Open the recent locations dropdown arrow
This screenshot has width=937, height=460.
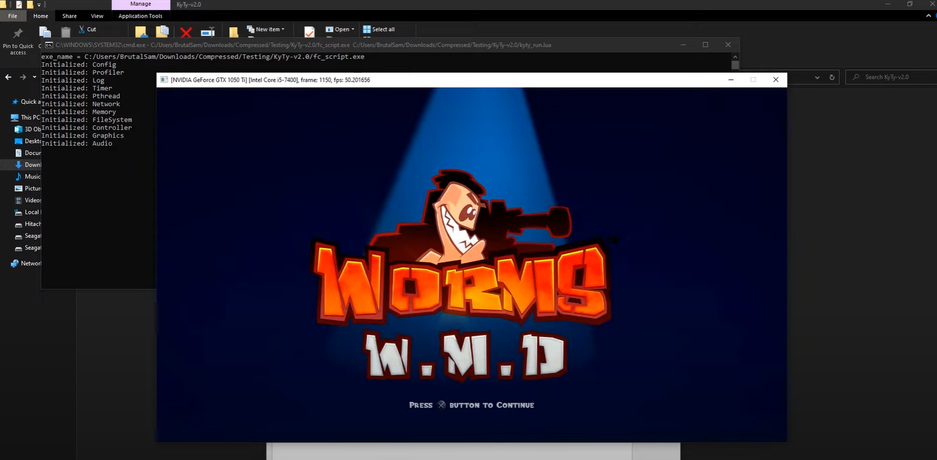[x=35, y=77]
